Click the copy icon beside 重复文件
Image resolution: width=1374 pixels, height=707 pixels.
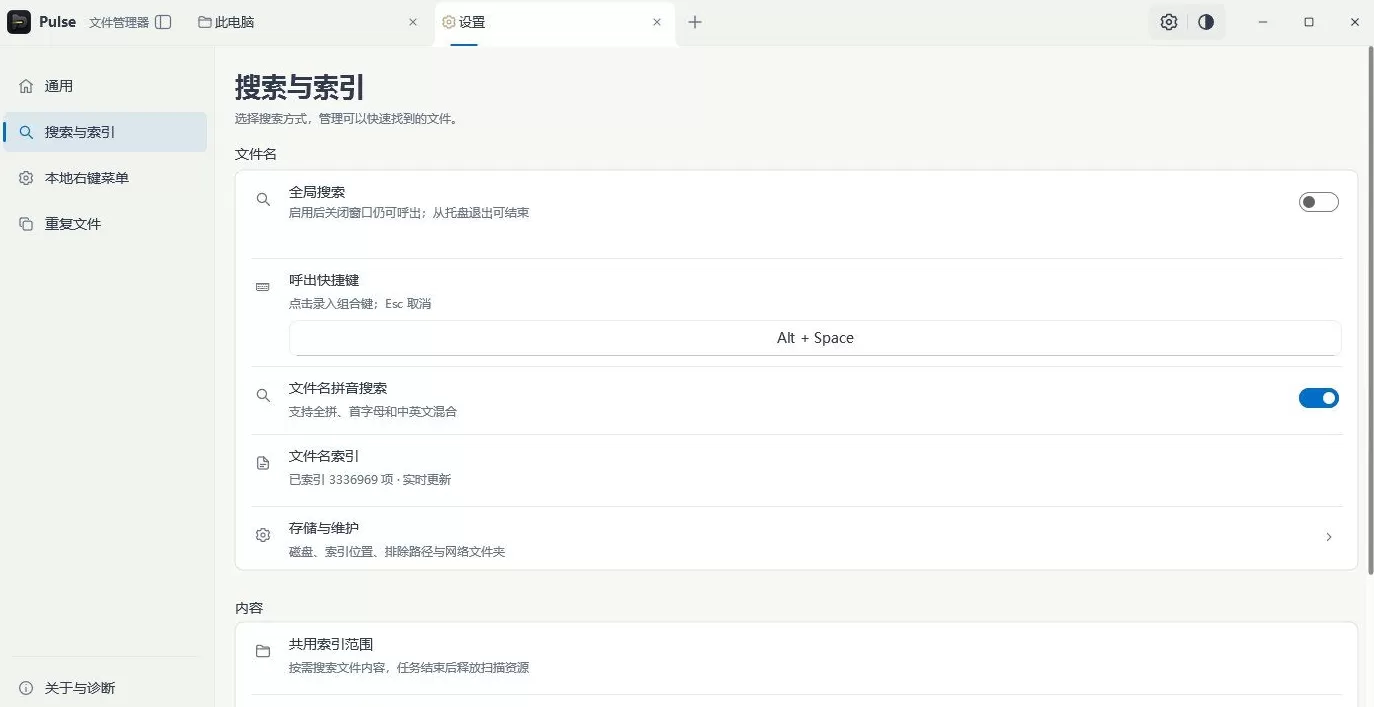click(26, 224)
